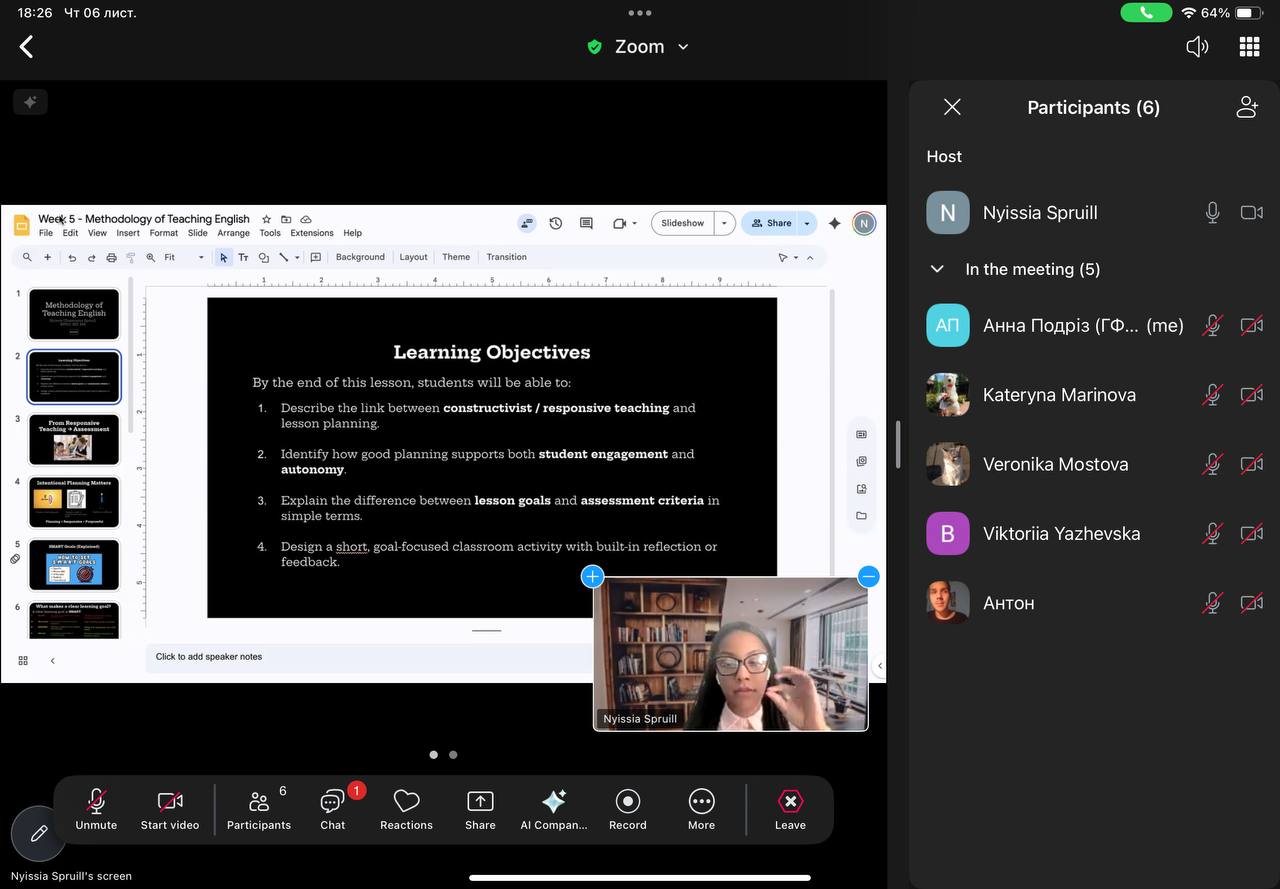This screenshot has width=1280, height=889.
Task: Click the invite participant icon
Action: click(1247, 107)
